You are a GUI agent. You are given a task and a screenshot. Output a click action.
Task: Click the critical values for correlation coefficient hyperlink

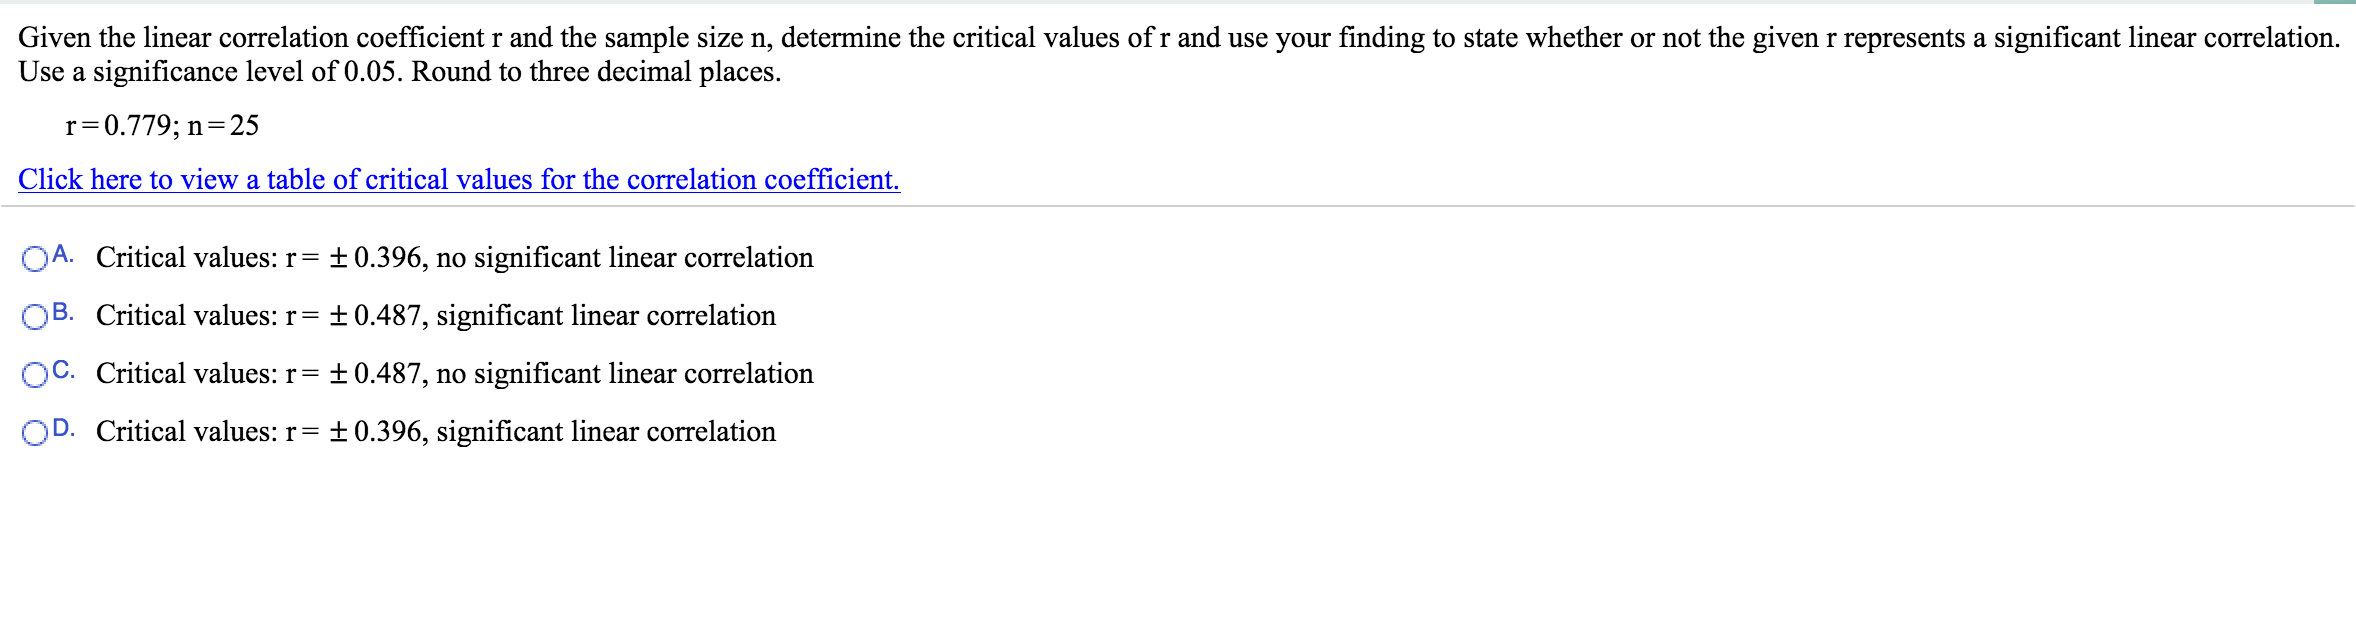click(458, 180)
